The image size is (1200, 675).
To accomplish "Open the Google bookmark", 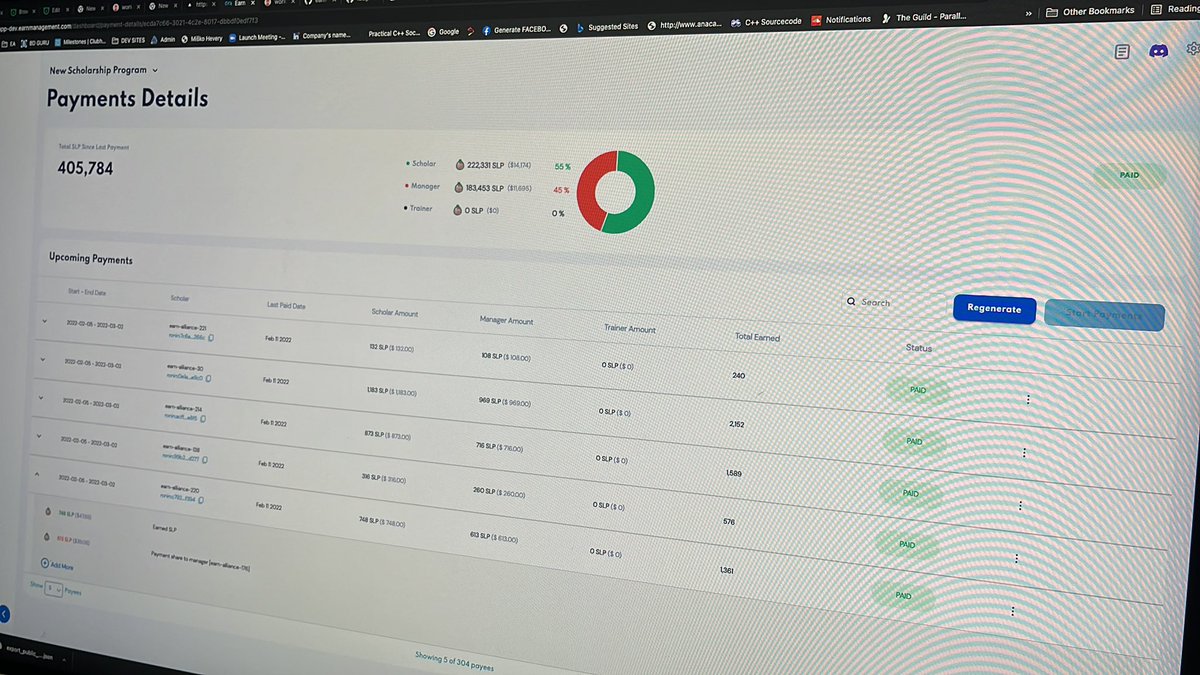I will [x=443, y=32].
